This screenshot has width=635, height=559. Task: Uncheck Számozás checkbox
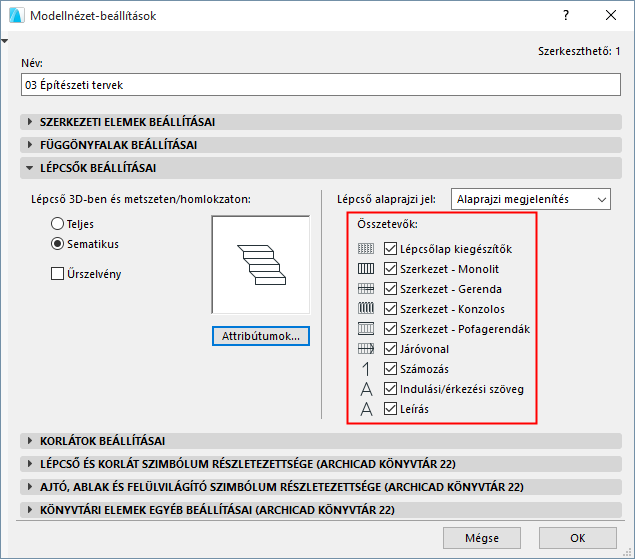(390, 369)
